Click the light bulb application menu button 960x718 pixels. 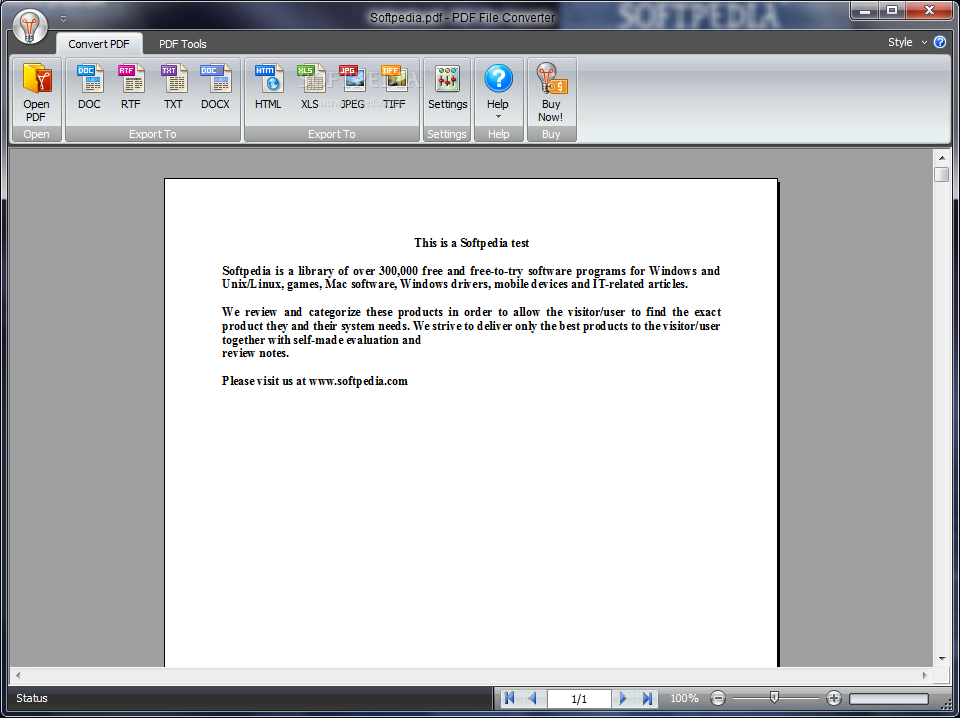pyautogui.click(x=29, y=26)
